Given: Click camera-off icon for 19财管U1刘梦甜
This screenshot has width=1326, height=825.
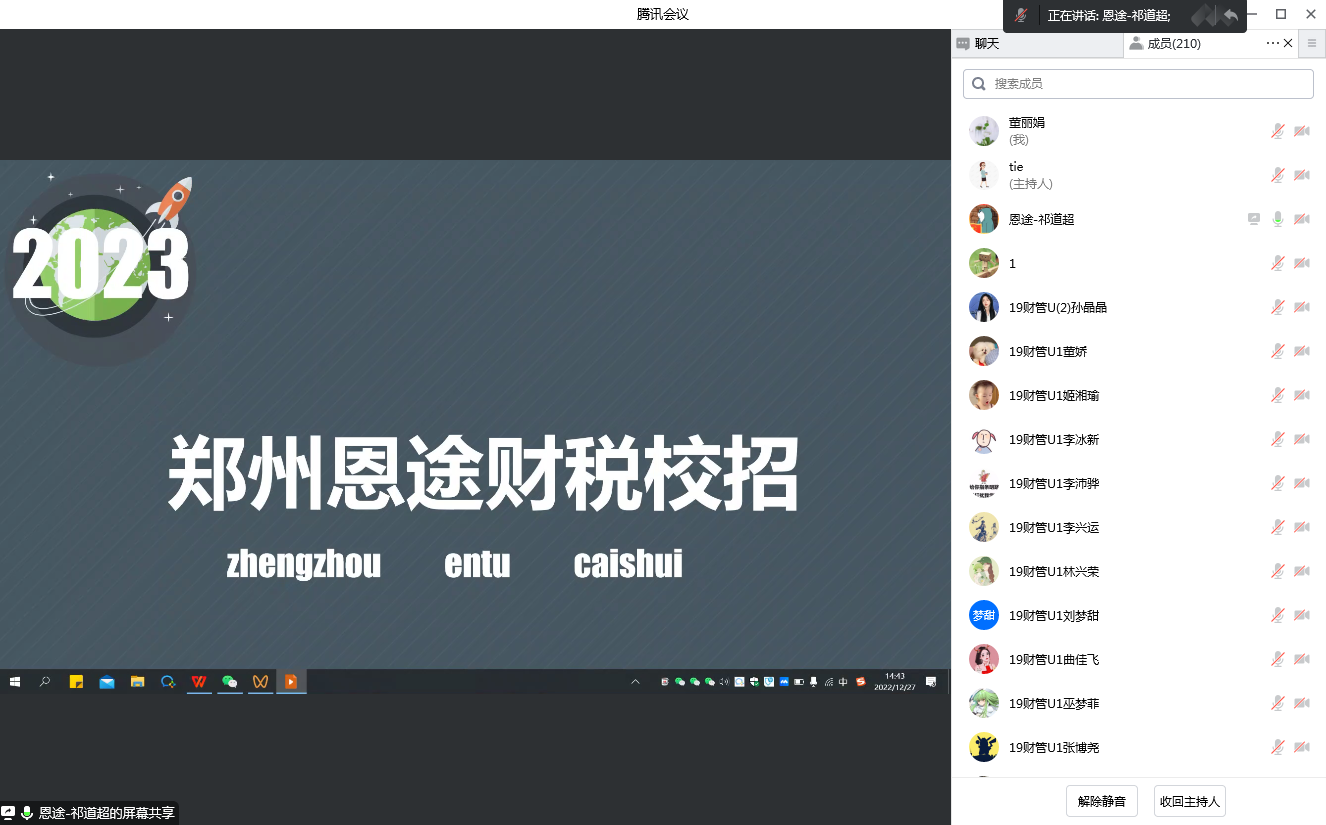Looking at the screenshot, I should click(1302, 615).
